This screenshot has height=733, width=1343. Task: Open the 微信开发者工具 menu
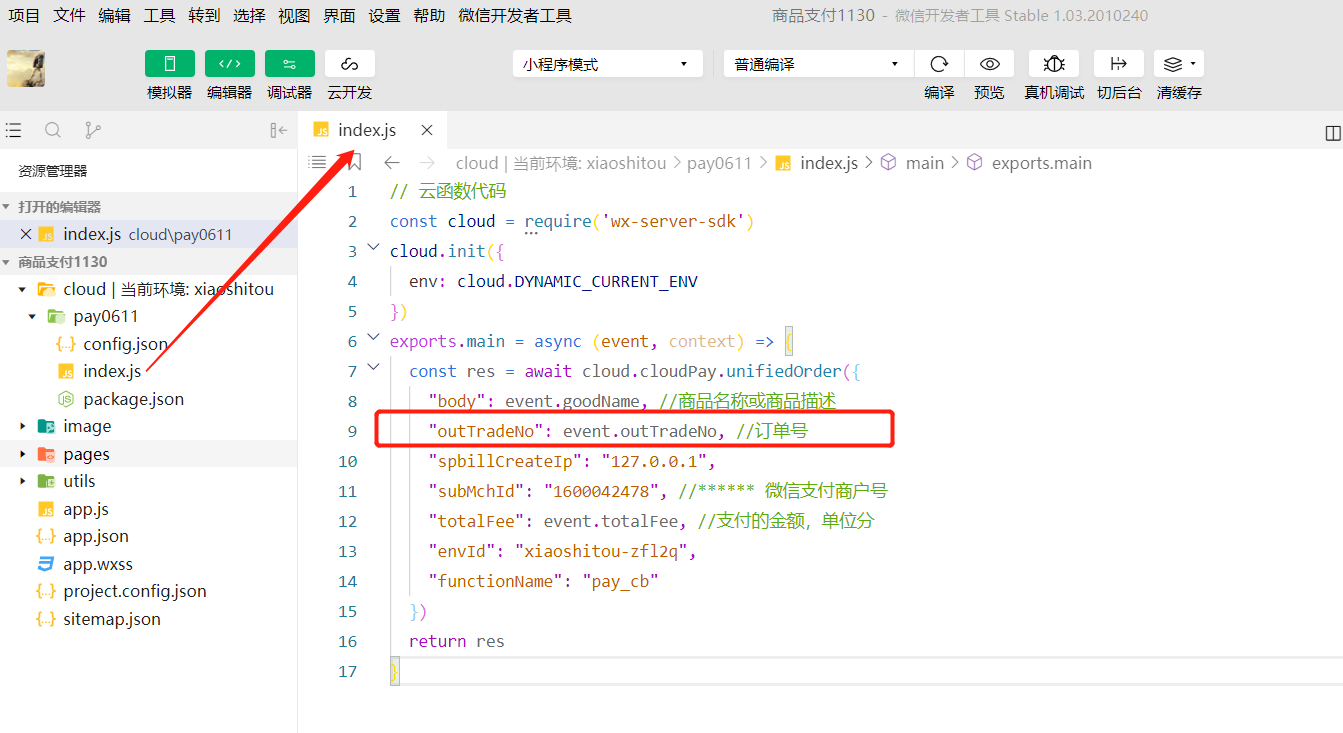point(515,16)
